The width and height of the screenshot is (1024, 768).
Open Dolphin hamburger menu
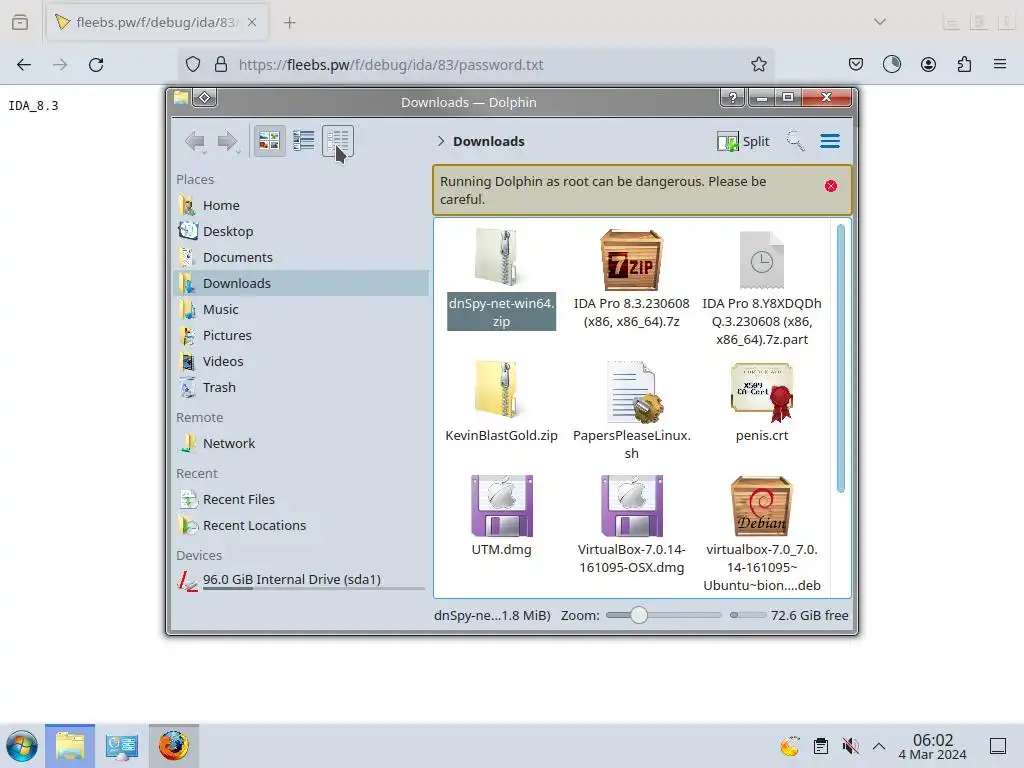830,141
